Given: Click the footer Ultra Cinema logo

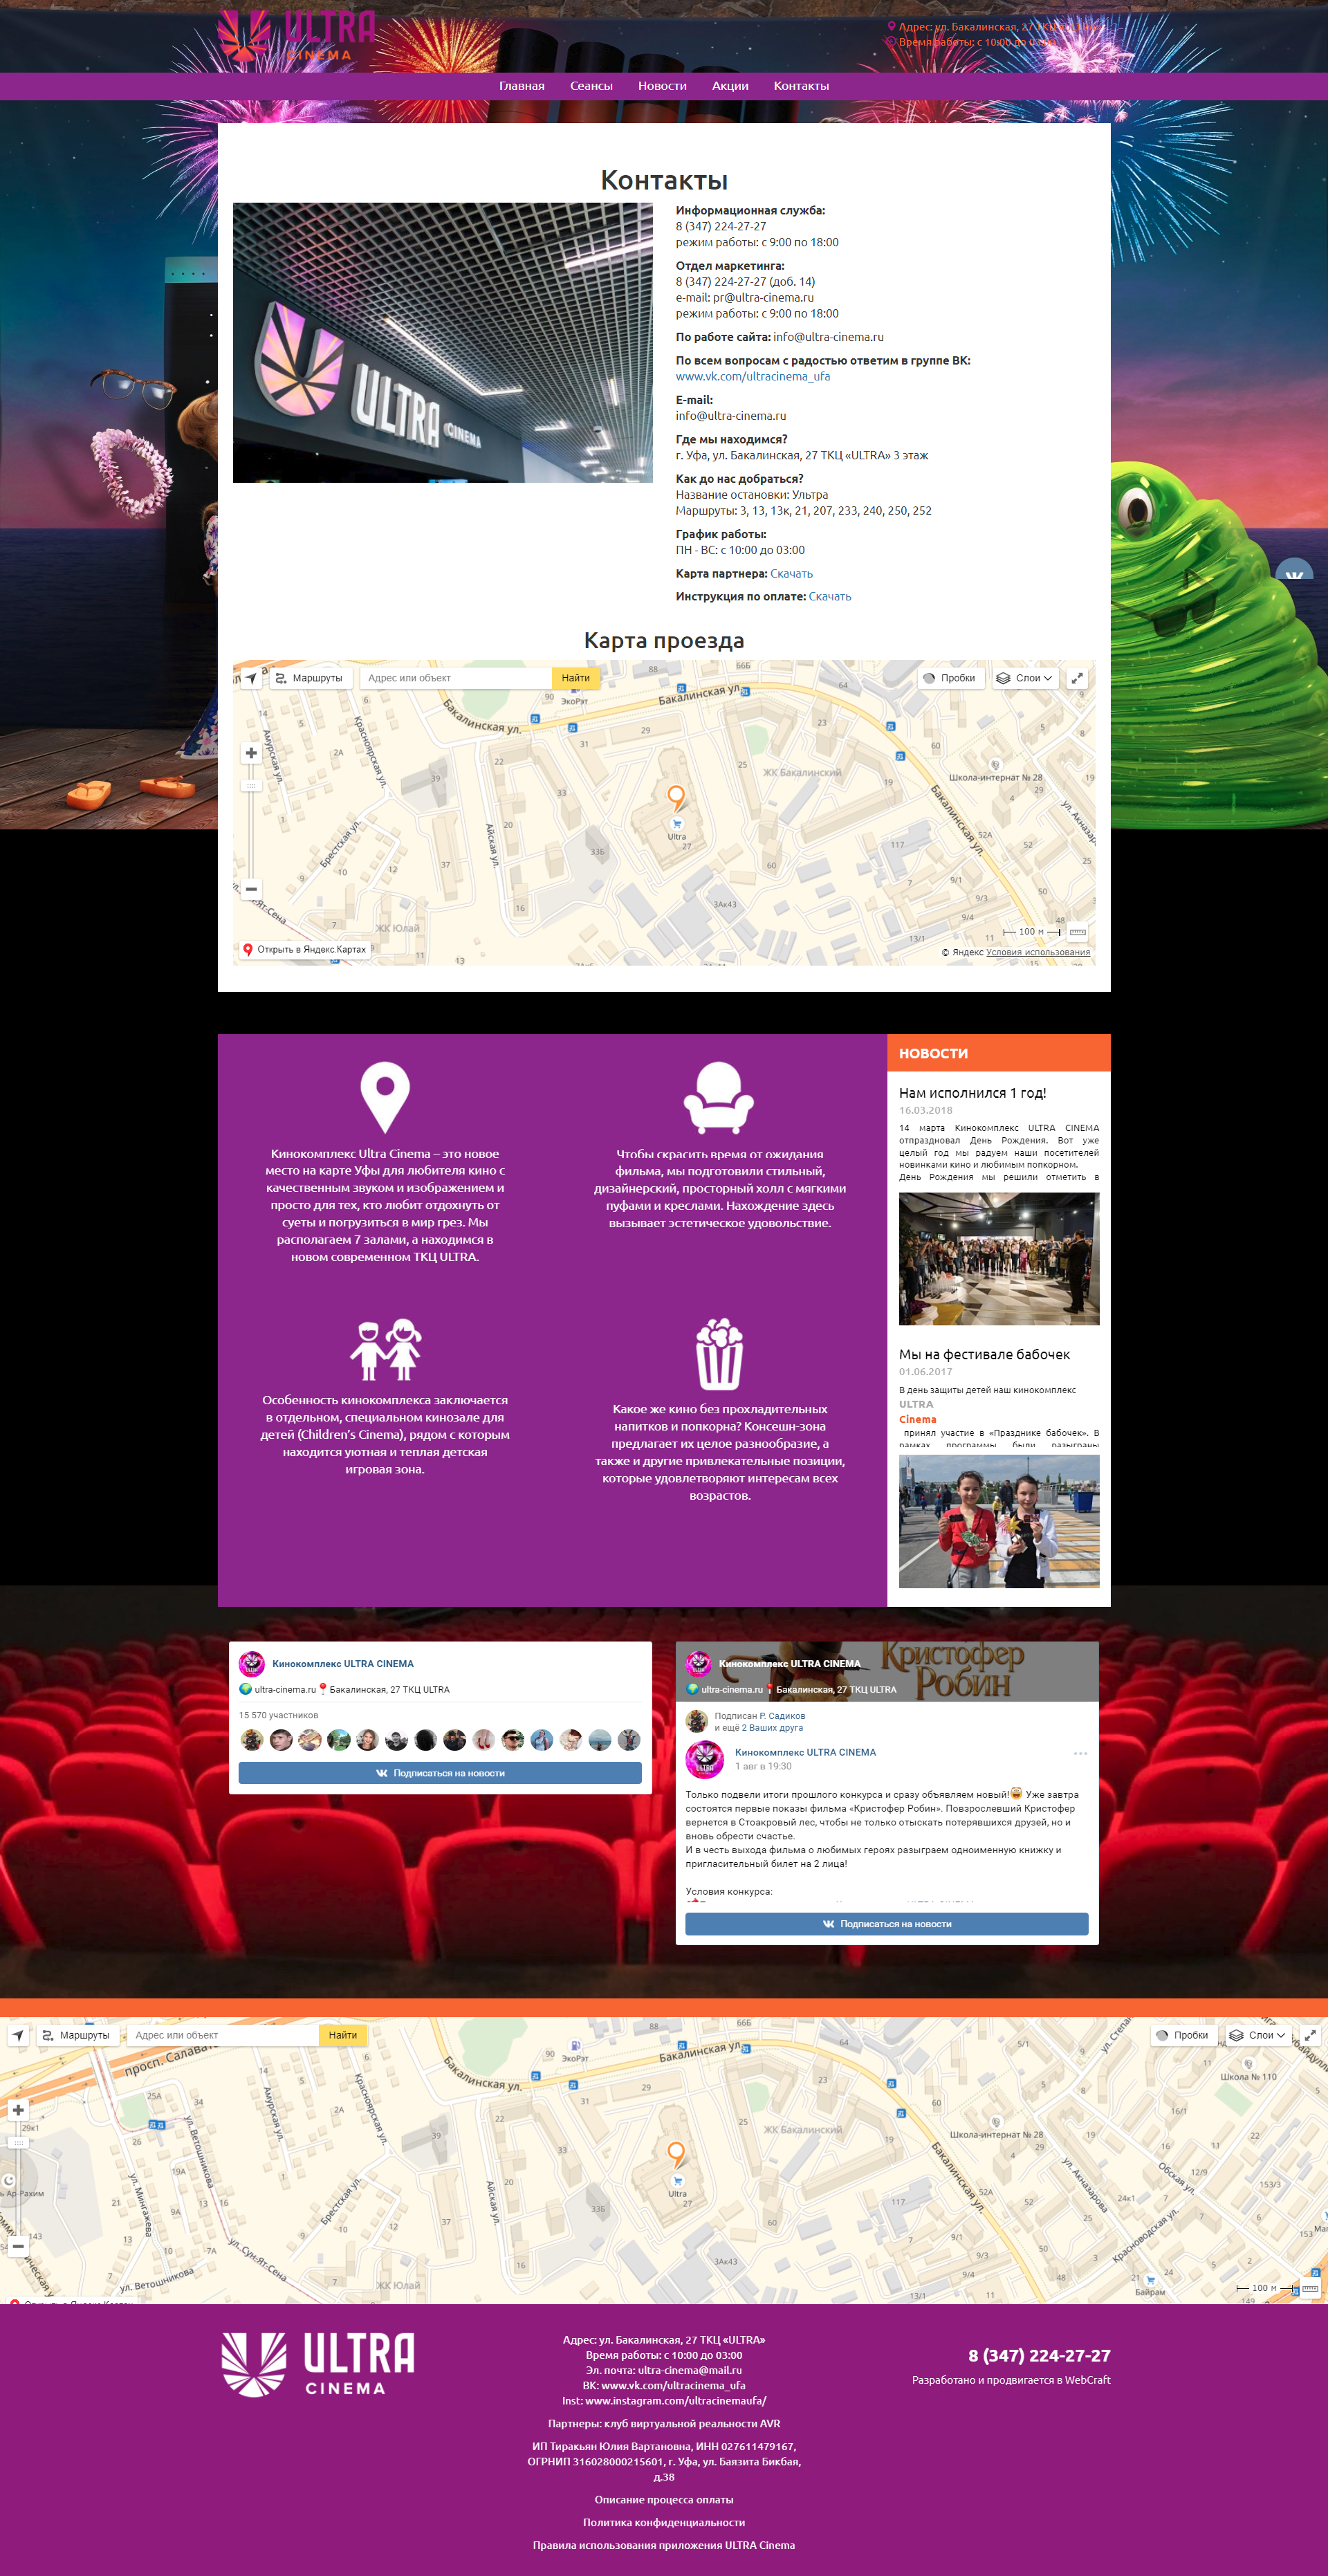Looking at the screenshot, I should [318, 2365].
